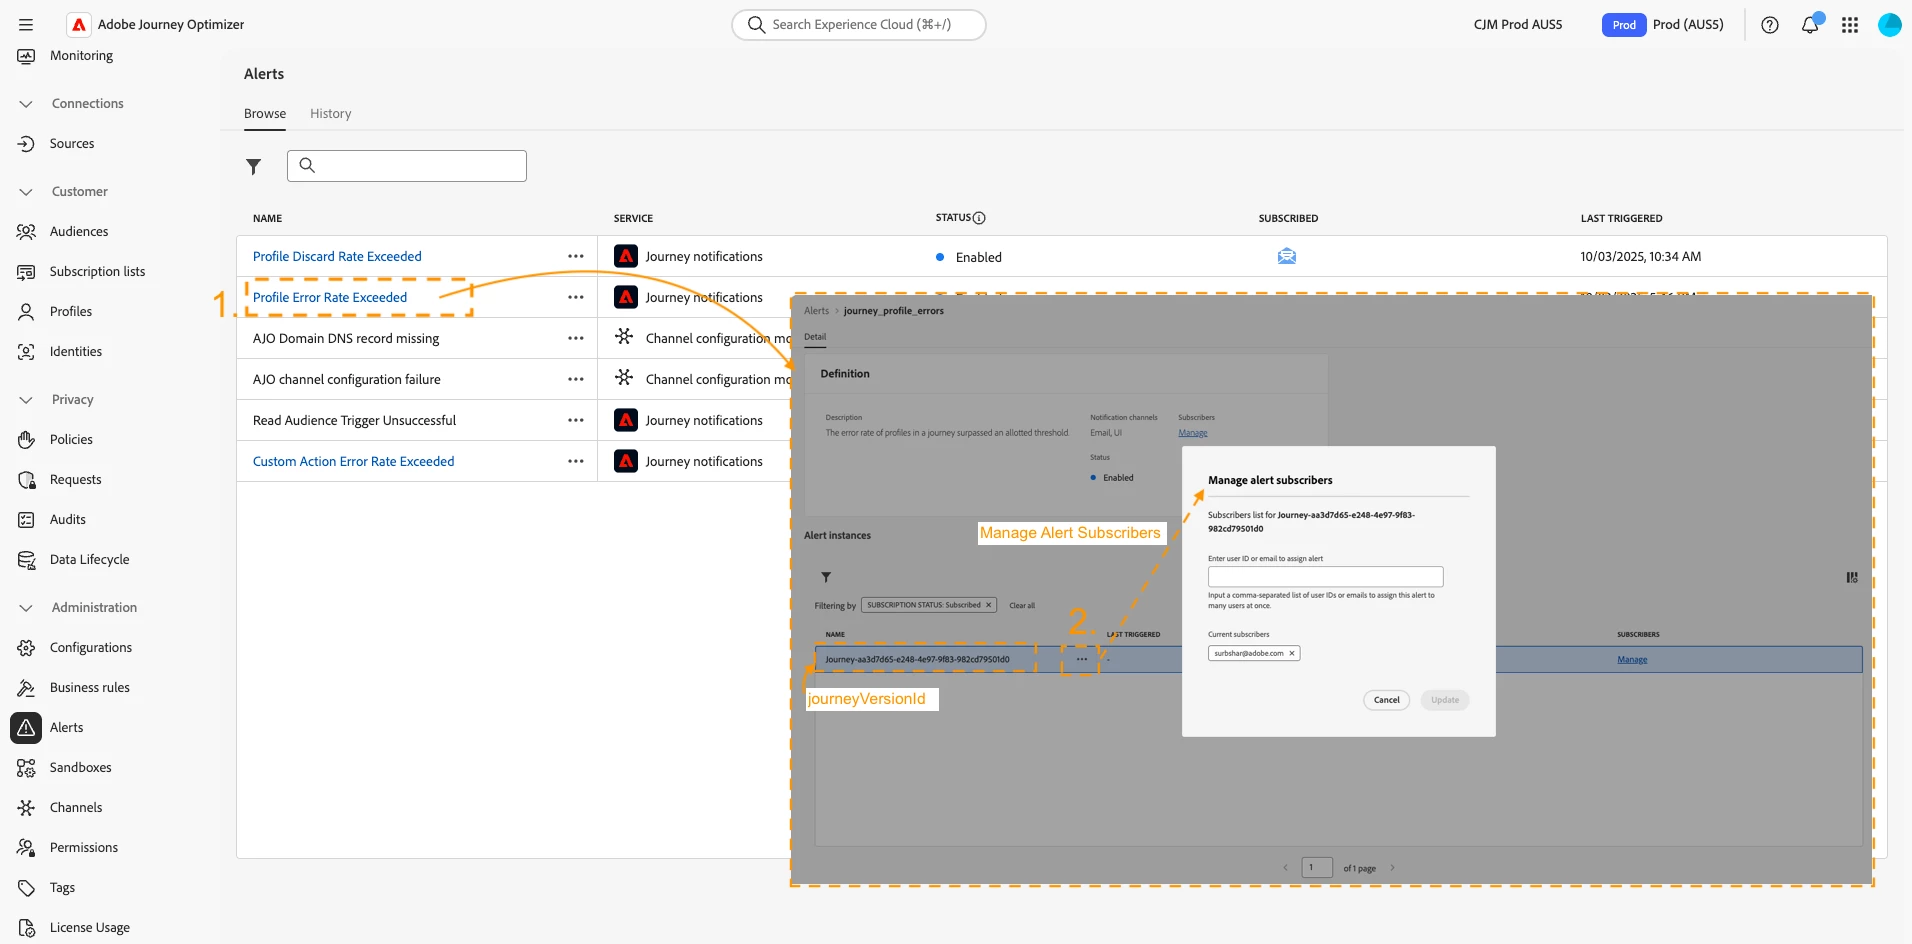1912x944 pixels.
Task: Sort by the Last Triggered column header
Action: click(1622, 218)
